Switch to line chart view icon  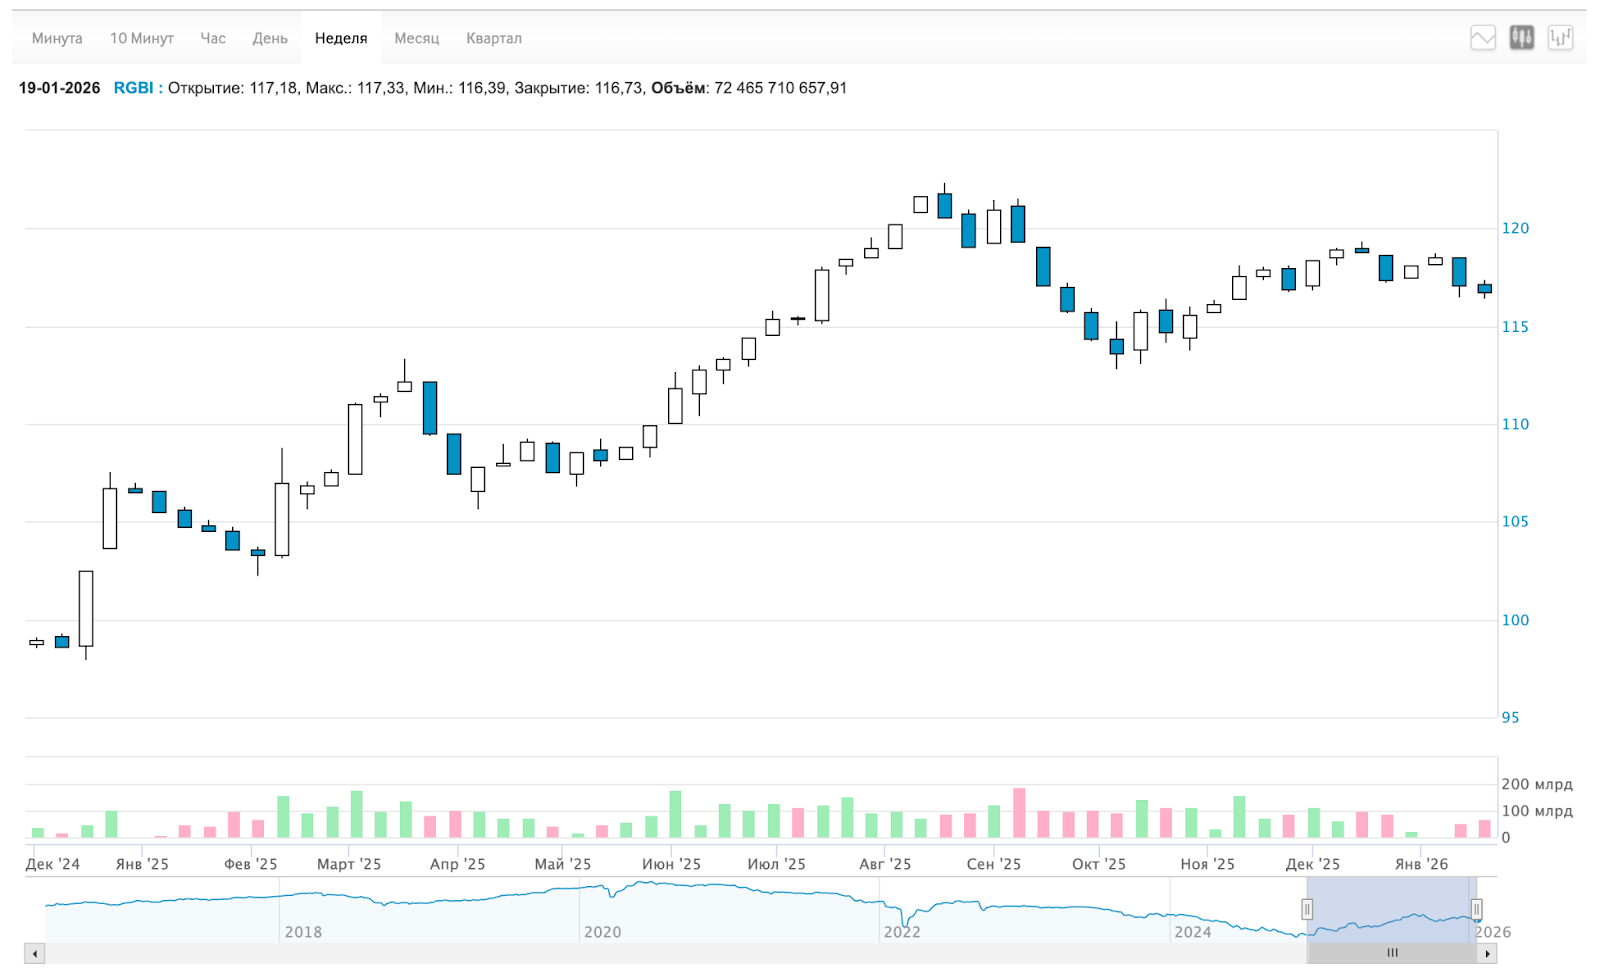(x=1483, y=38)
